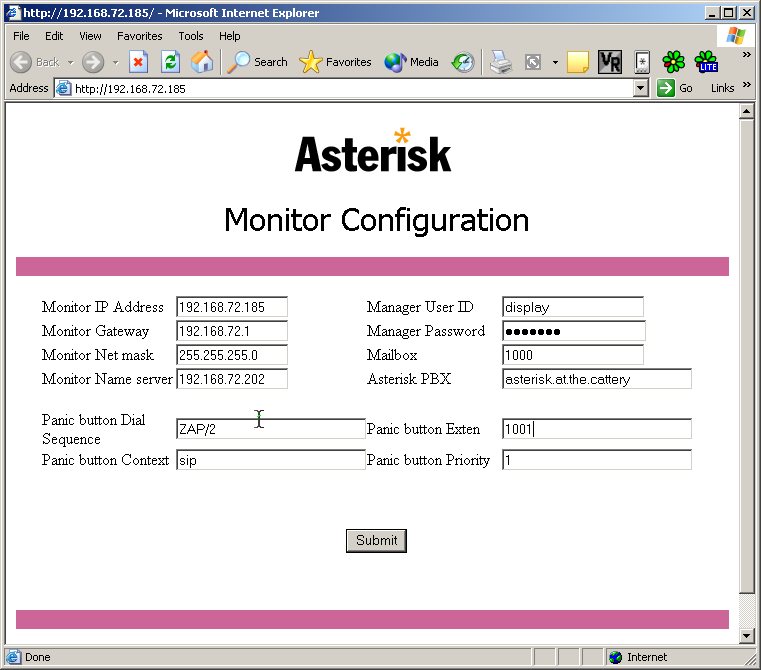Open the File menu
Viewport: 761px width, 670px height.
(x=21, y=36)
